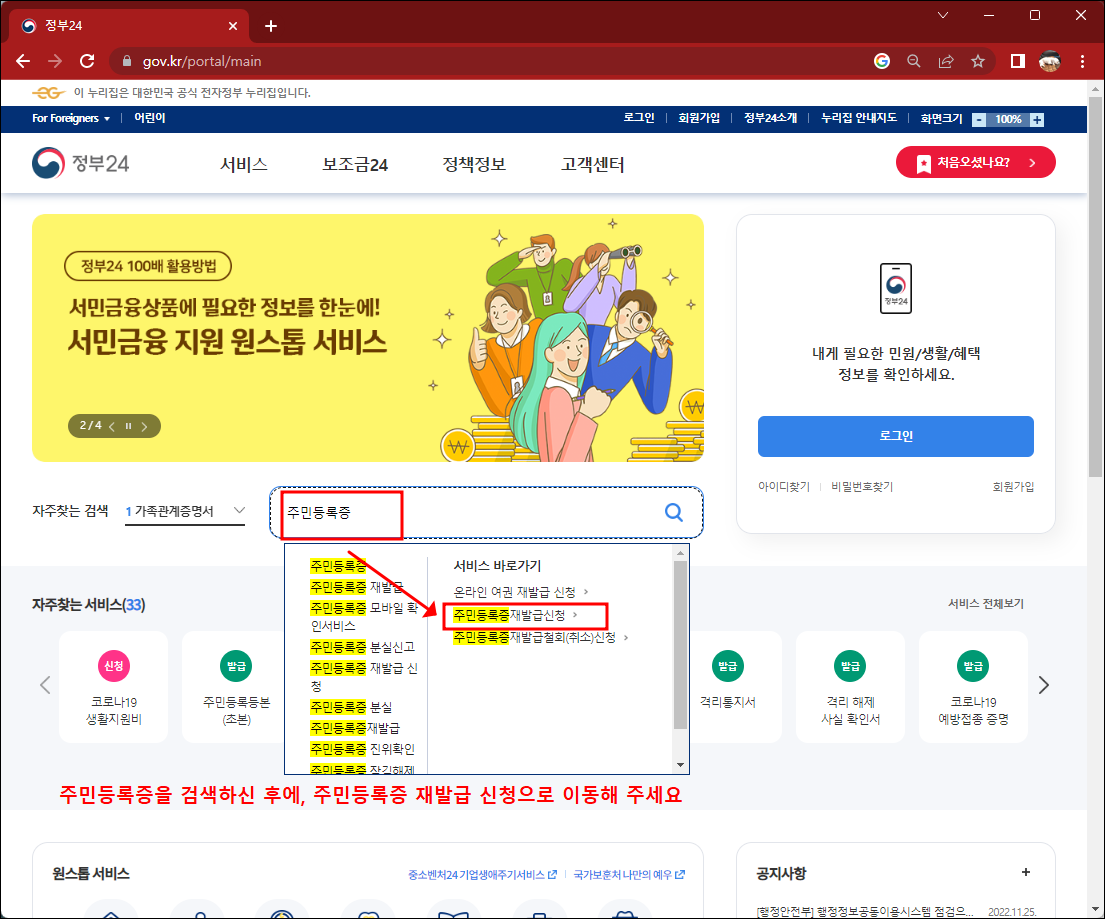Select the 주민등록등본(초본) 발급 service icon

[236, 687]
